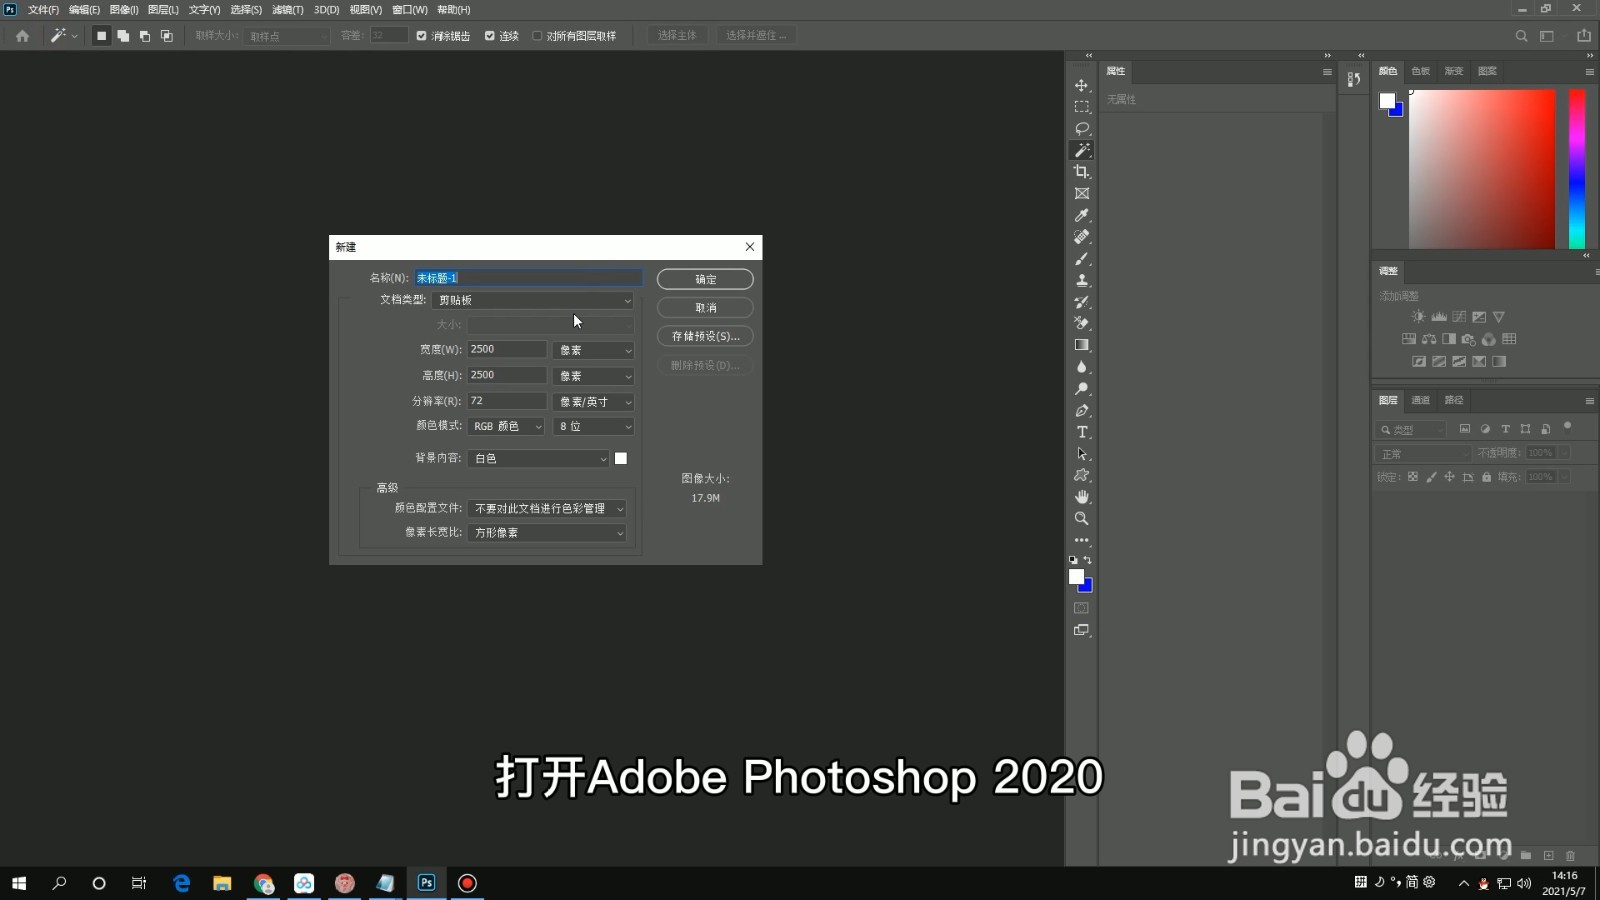Open the color profile dropdown
The width and height of the screenshot is (1600, 900).
(547, 508)
